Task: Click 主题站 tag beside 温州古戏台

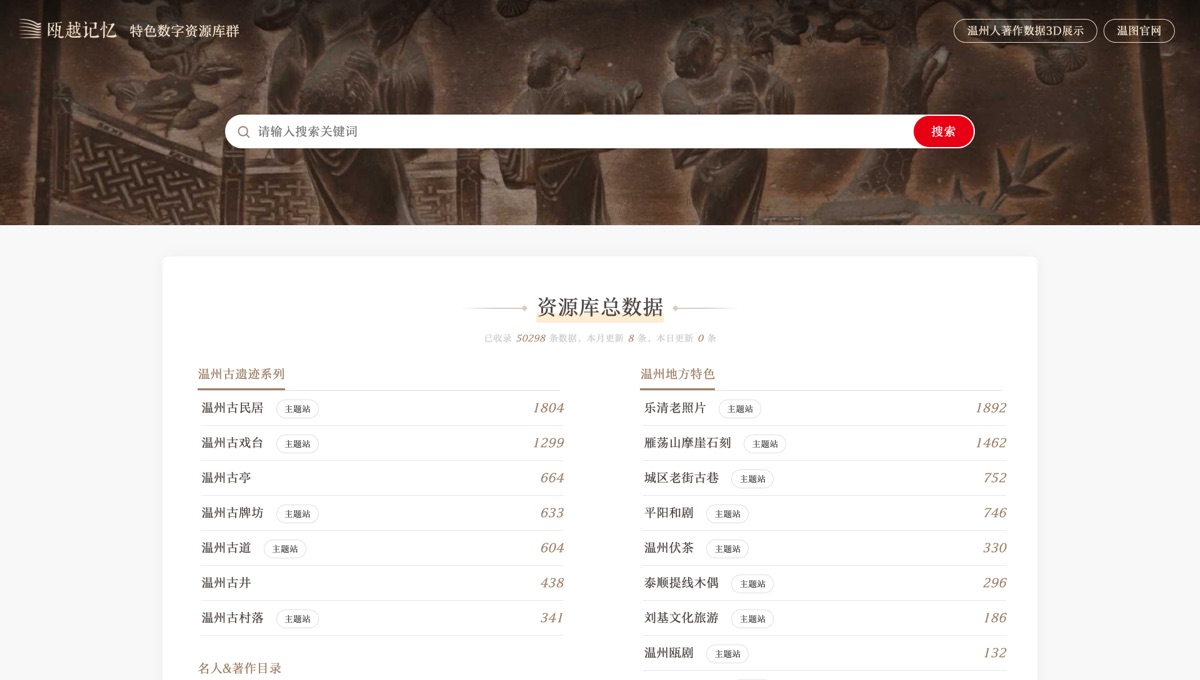Action: click(x=298, y=444)
